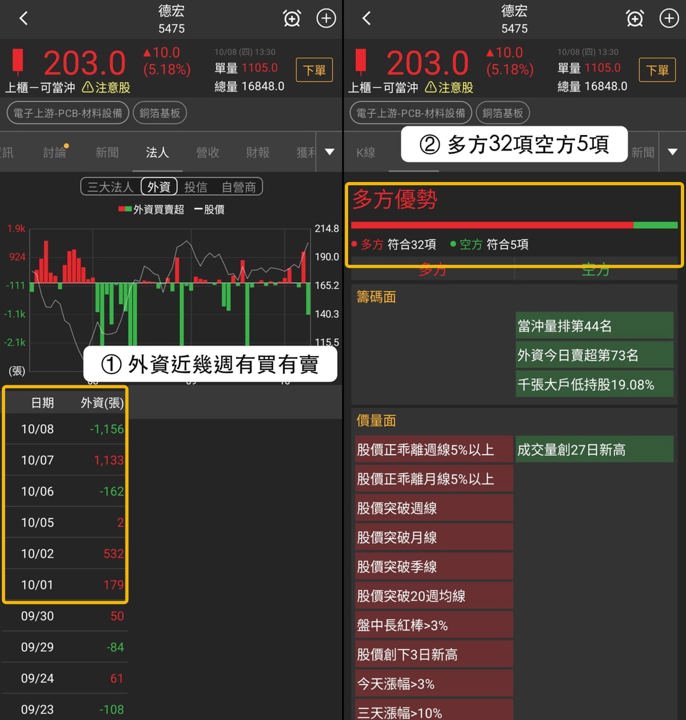Open 股價突破季線 item
This screenshot has width=686, height=720.
coord(434,567)
